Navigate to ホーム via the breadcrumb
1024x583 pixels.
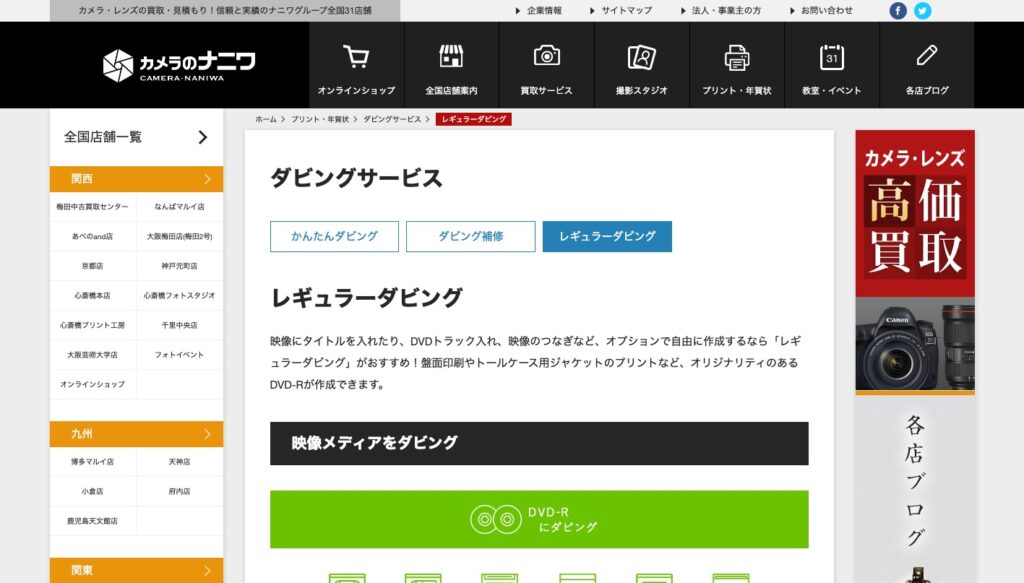(264, 118)
